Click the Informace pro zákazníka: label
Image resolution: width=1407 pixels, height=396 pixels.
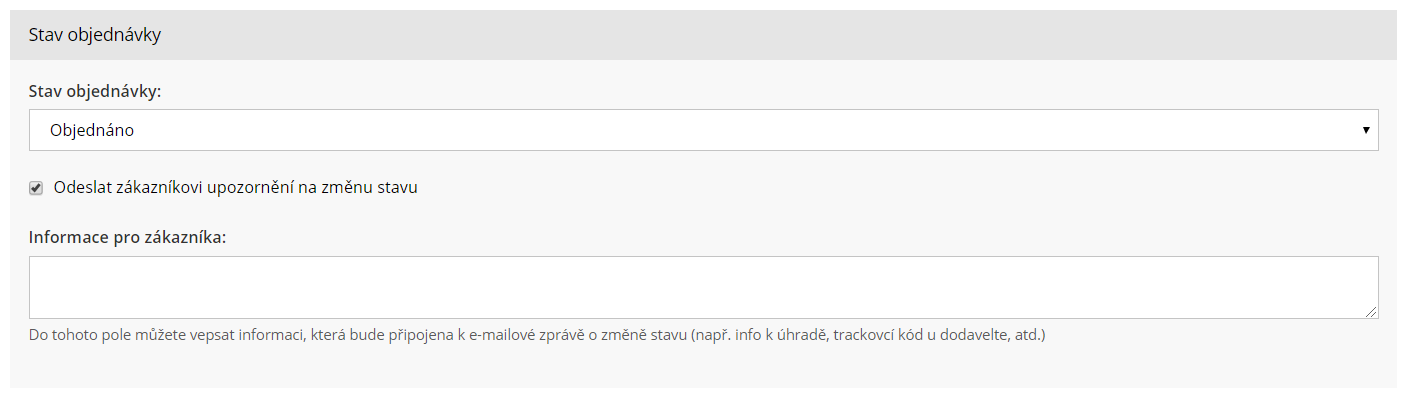[128, 238]
